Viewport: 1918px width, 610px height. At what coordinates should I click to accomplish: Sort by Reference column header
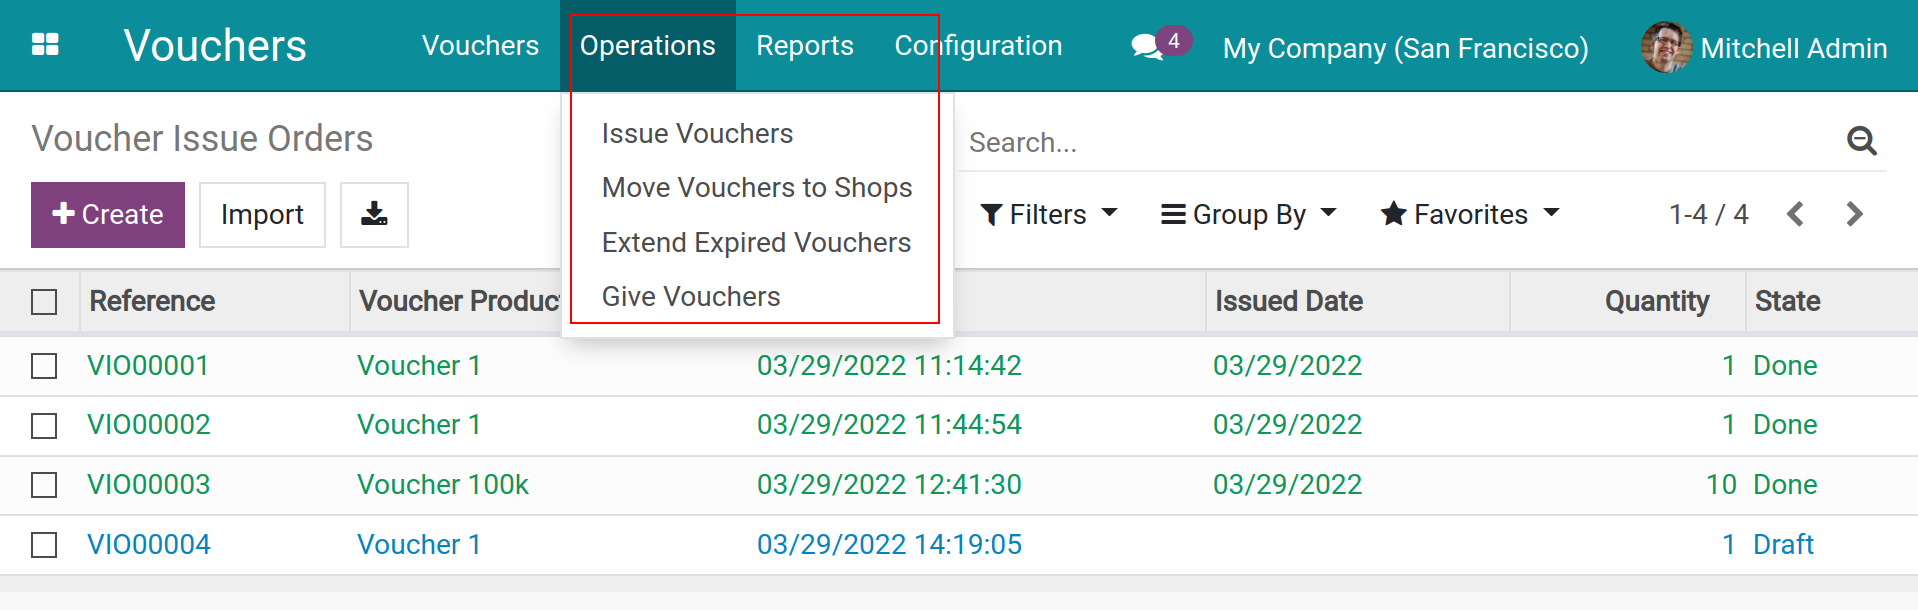click(152, 301)
